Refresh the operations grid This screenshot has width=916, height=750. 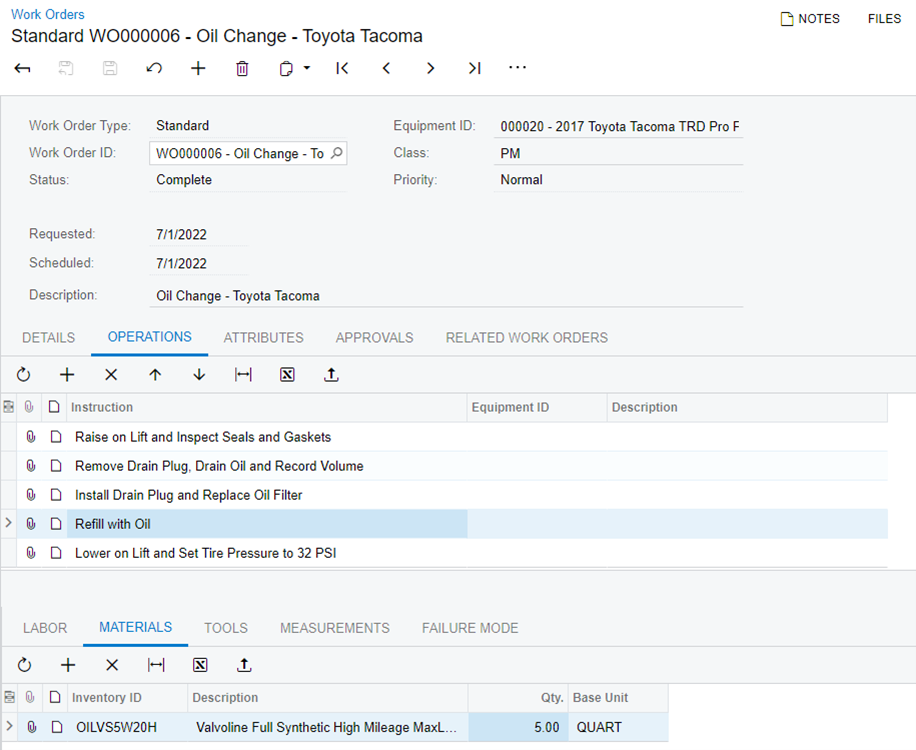click(23, 374)
